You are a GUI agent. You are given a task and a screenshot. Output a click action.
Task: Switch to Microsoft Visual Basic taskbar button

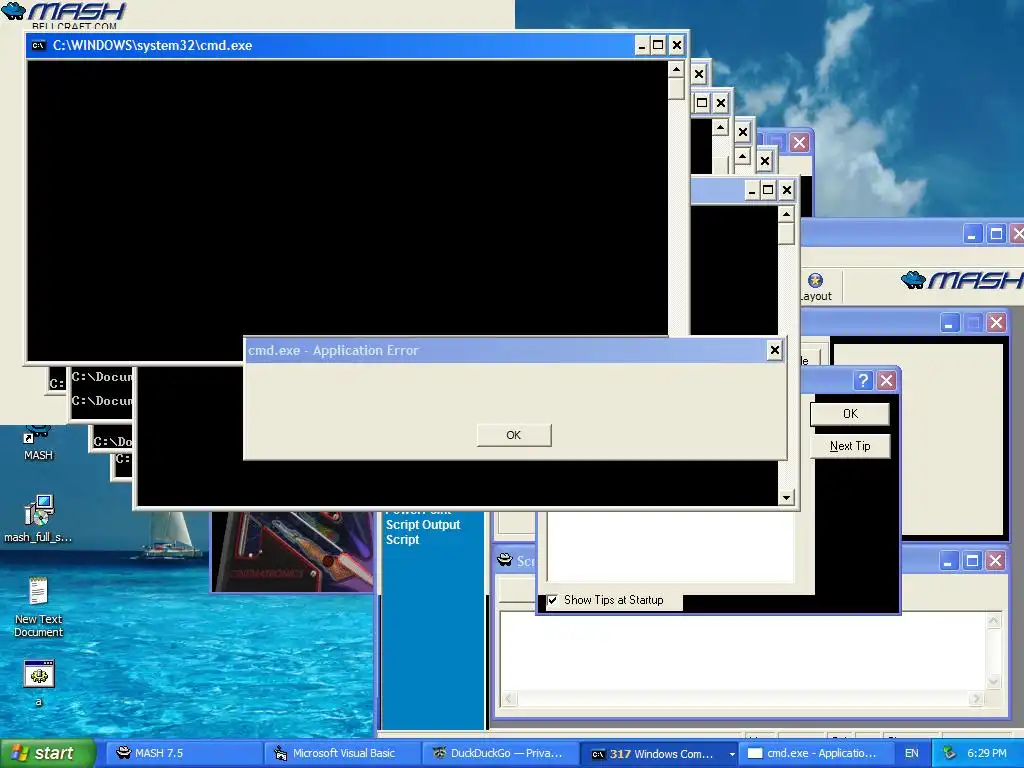tap(342, 753)
